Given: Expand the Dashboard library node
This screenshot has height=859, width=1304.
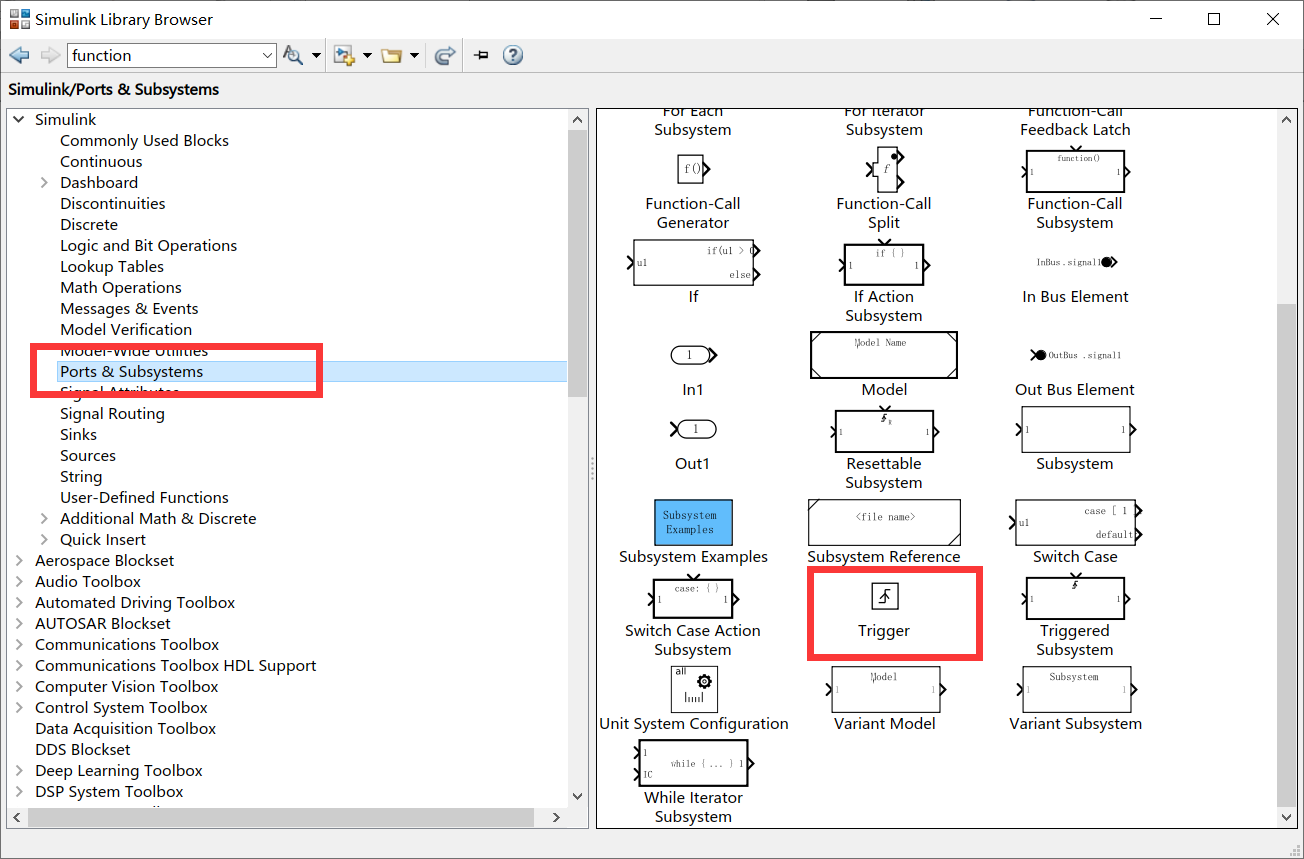Looking at the screenshot, I should 44,182.
